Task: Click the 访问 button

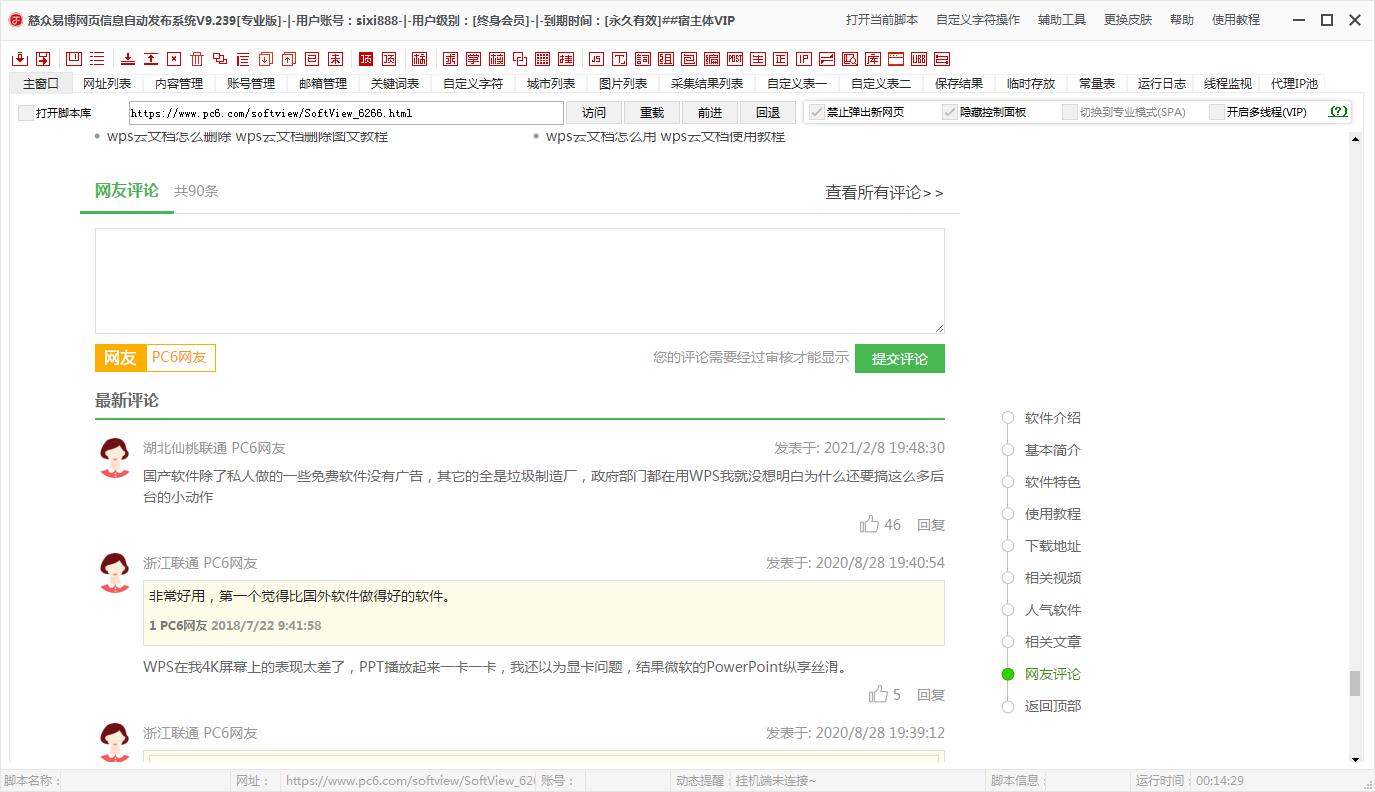Action: click(x=594, y=112)
